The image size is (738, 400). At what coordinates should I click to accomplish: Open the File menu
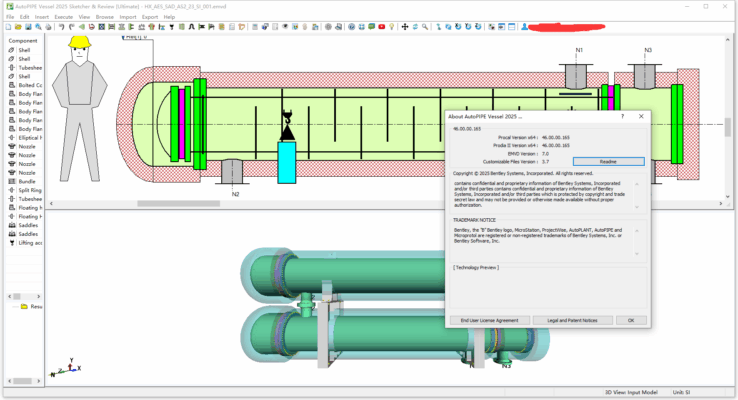click(x=10, y=17)
